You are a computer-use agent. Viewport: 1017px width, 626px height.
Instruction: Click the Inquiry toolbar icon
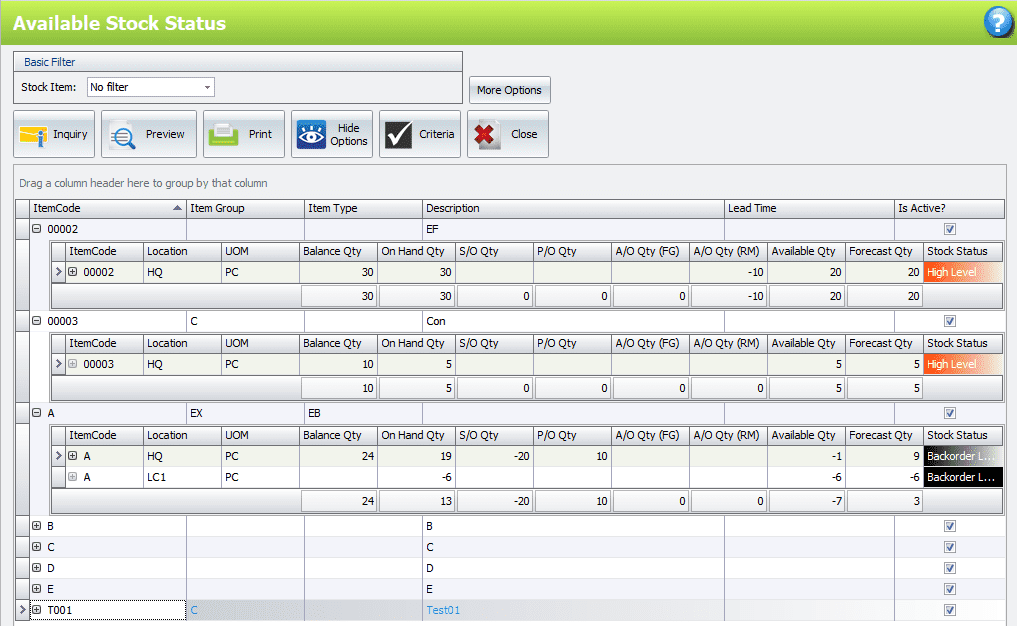pos(34,135)
